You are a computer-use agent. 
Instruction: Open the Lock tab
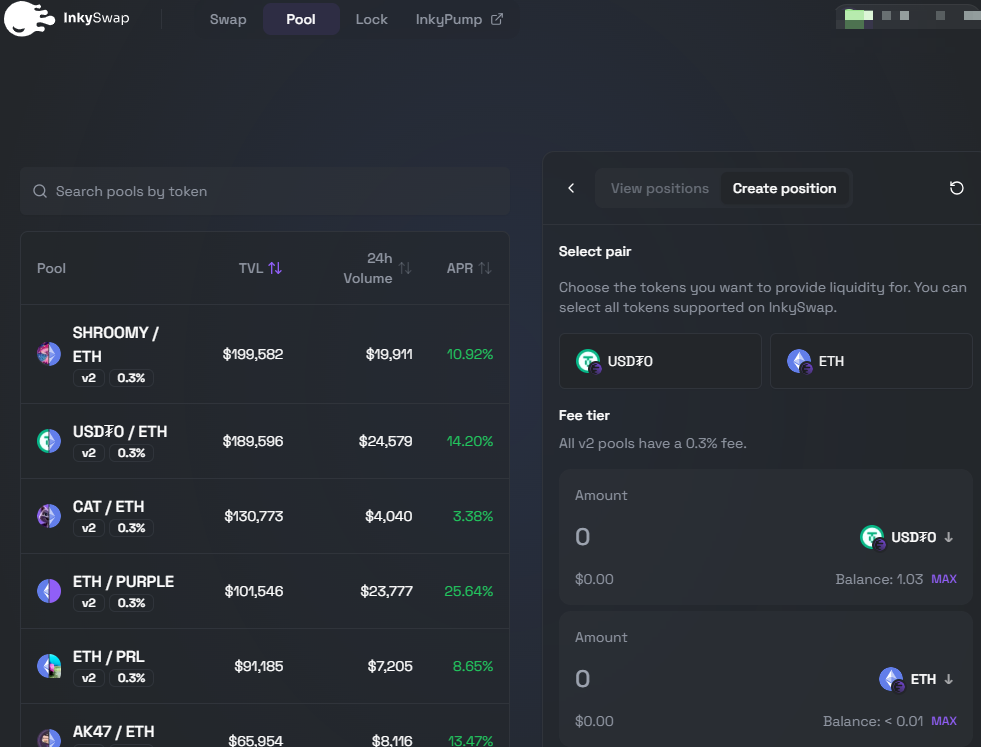click(x=372, y=19)
